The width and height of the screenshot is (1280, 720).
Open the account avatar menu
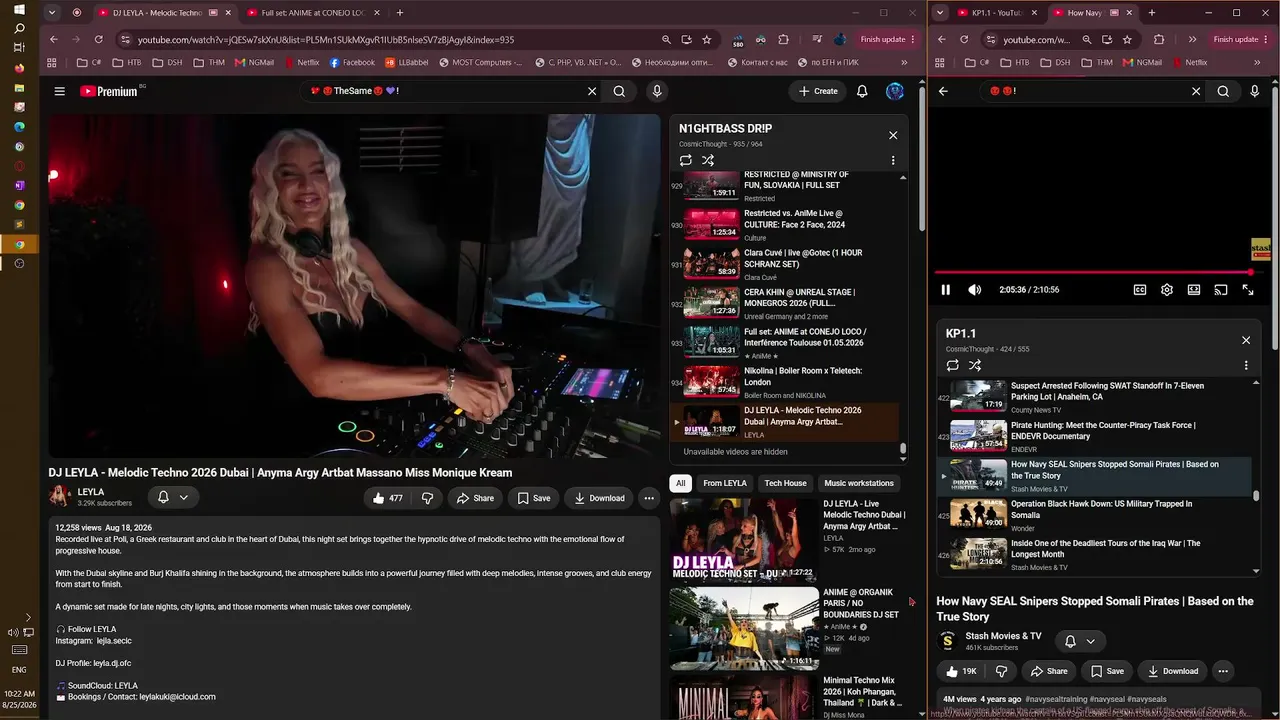click(x=895, y=91)
